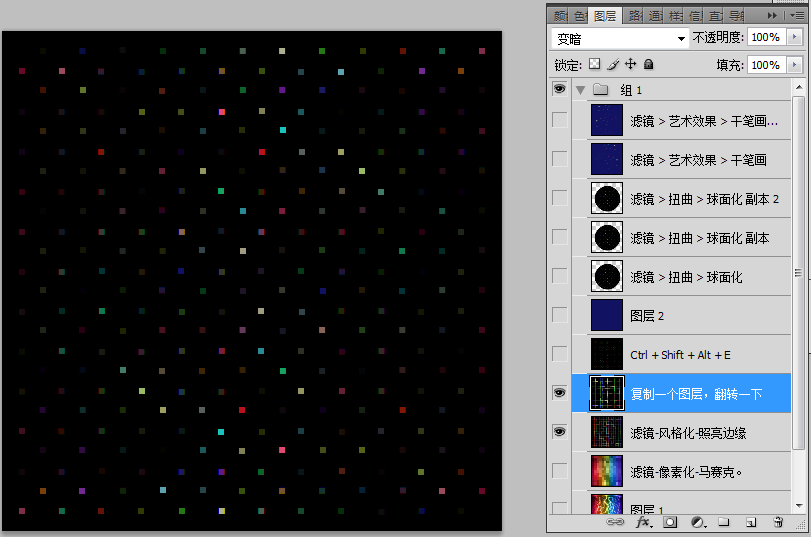
Task: Click the link layers icon
Action: [616, 522]
